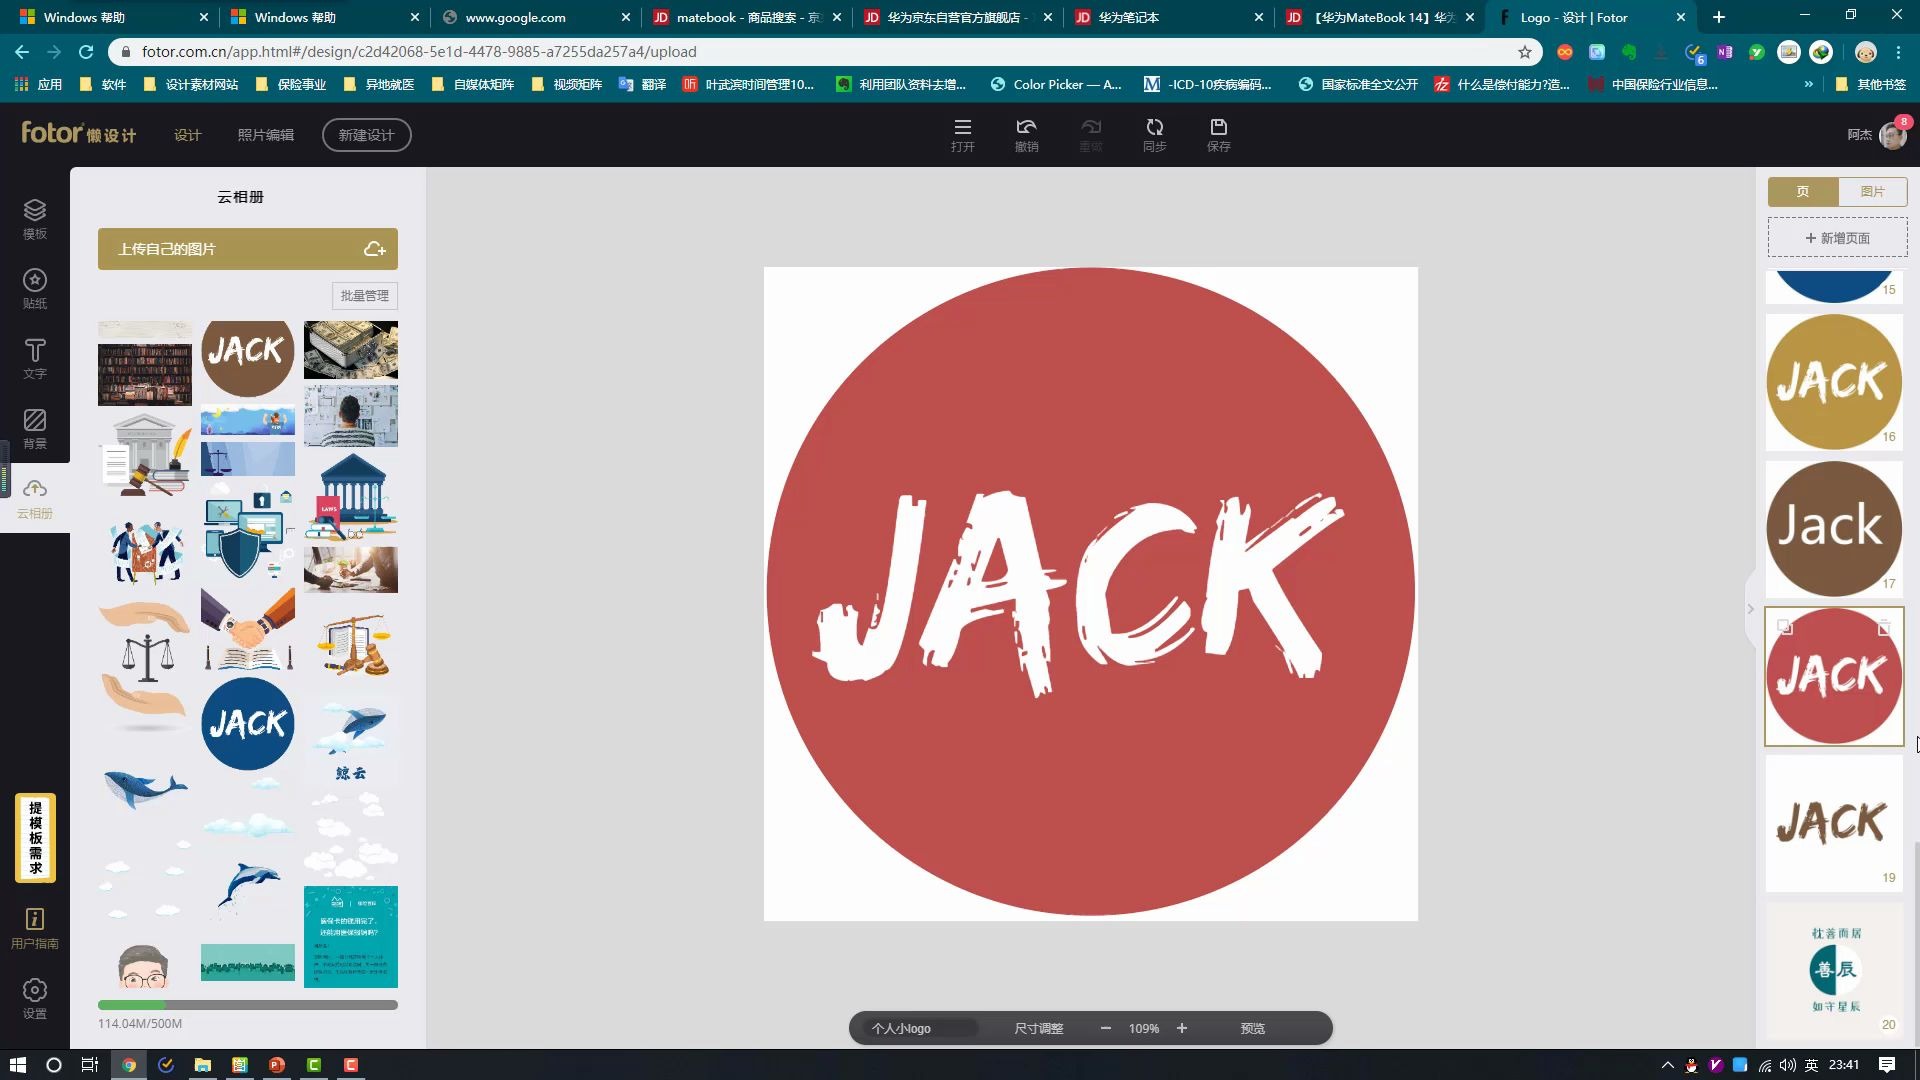
Task: Reload the page in Chrome
Action: (x=86, y=52)
